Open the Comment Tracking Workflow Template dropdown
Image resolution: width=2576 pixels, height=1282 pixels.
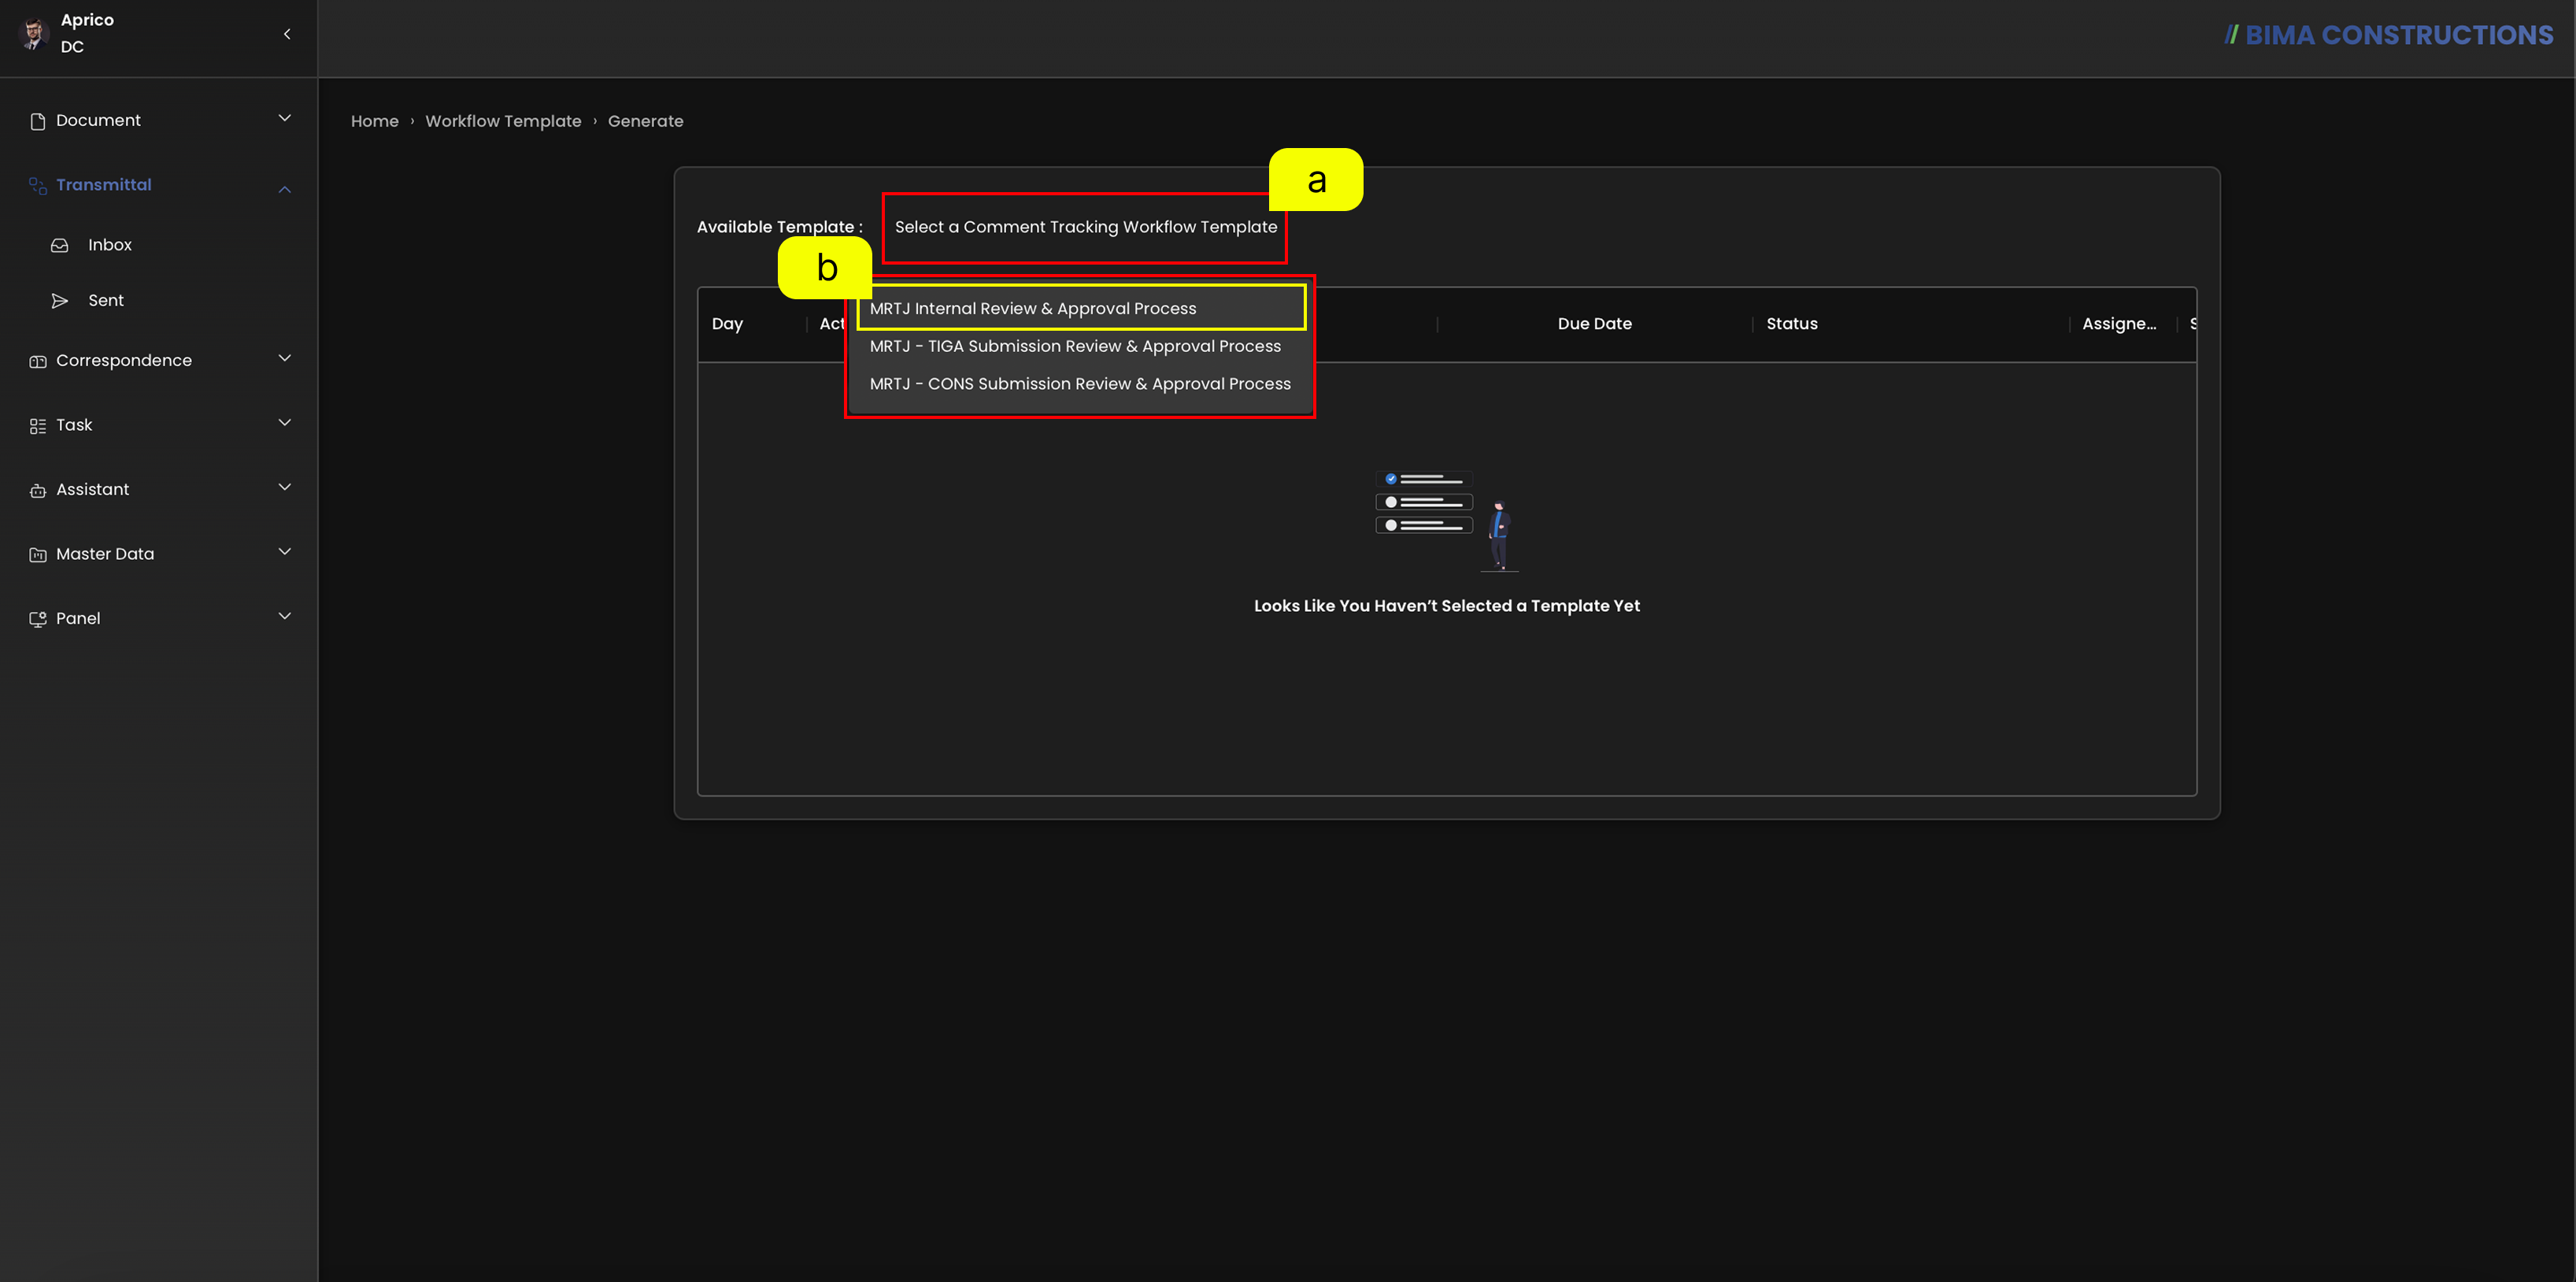1085,227
